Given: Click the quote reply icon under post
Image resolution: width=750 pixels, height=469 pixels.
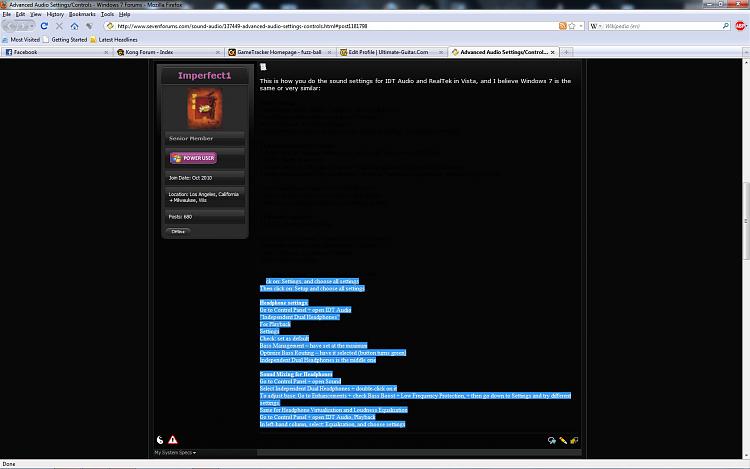Looking at the screenshot, I should pyautogui.click(x=552, y=440).
